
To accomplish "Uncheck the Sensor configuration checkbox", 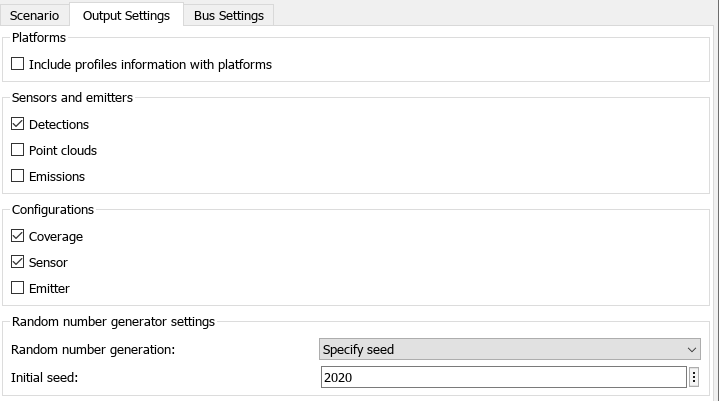I will click(18, 262).
